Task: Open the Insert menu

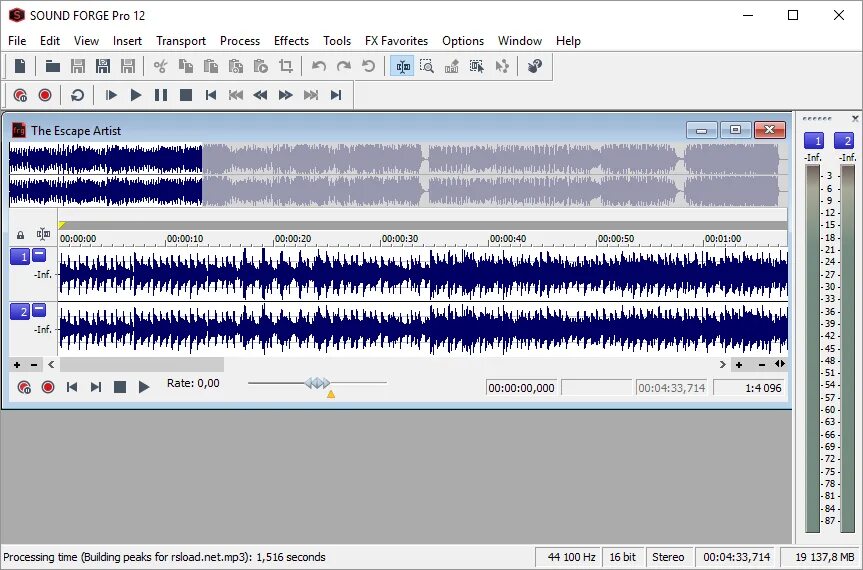Action: click(127, 41)
